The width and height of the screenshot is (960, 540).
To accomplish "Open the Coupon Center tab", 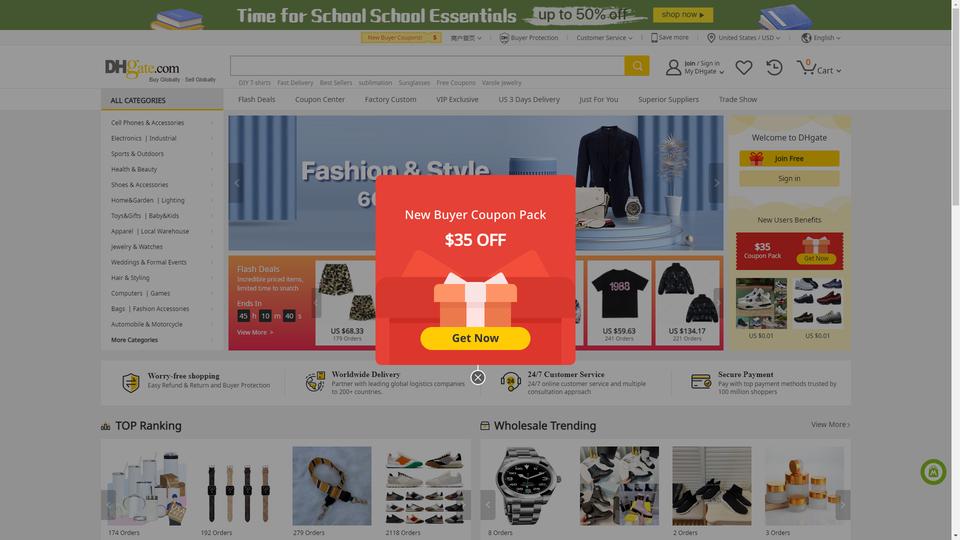I will (320, 99).
